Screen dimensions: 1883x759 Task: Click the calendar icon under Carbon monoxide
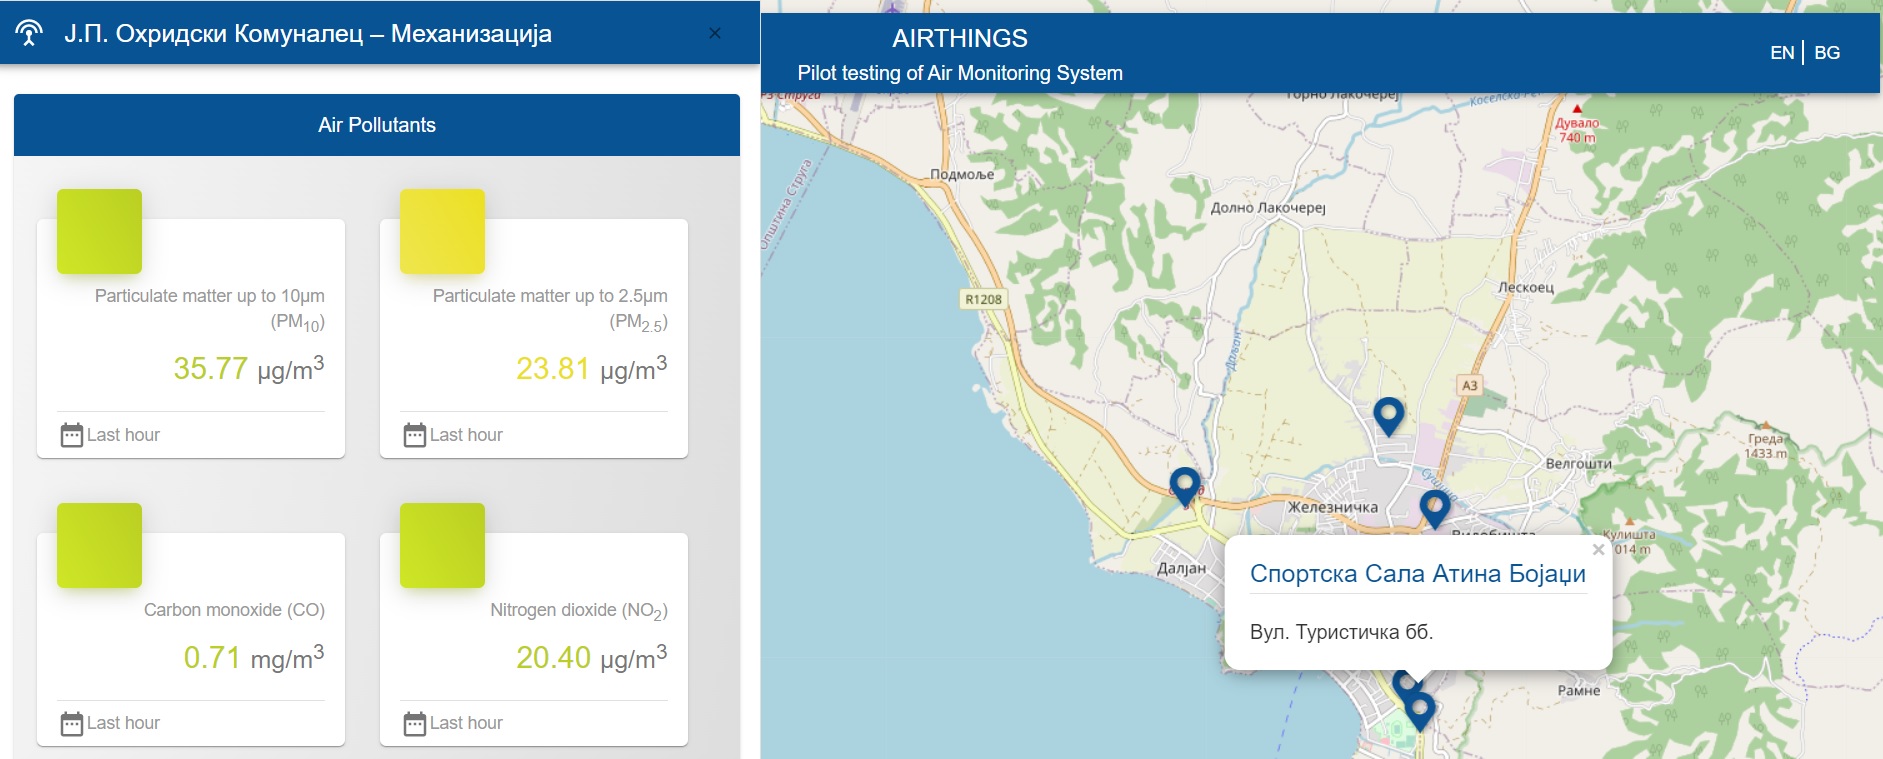click(x=71, y=723)
